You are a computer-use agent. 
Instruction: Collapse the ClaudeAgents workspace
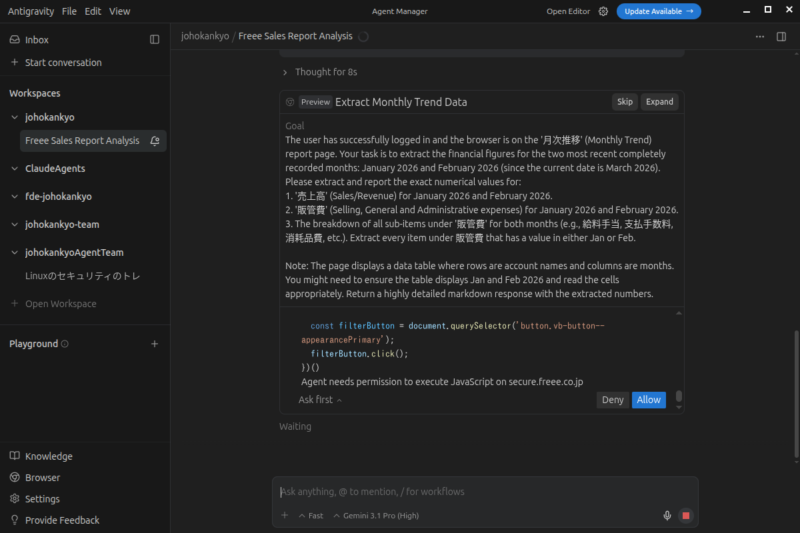(x=14, y=169)
